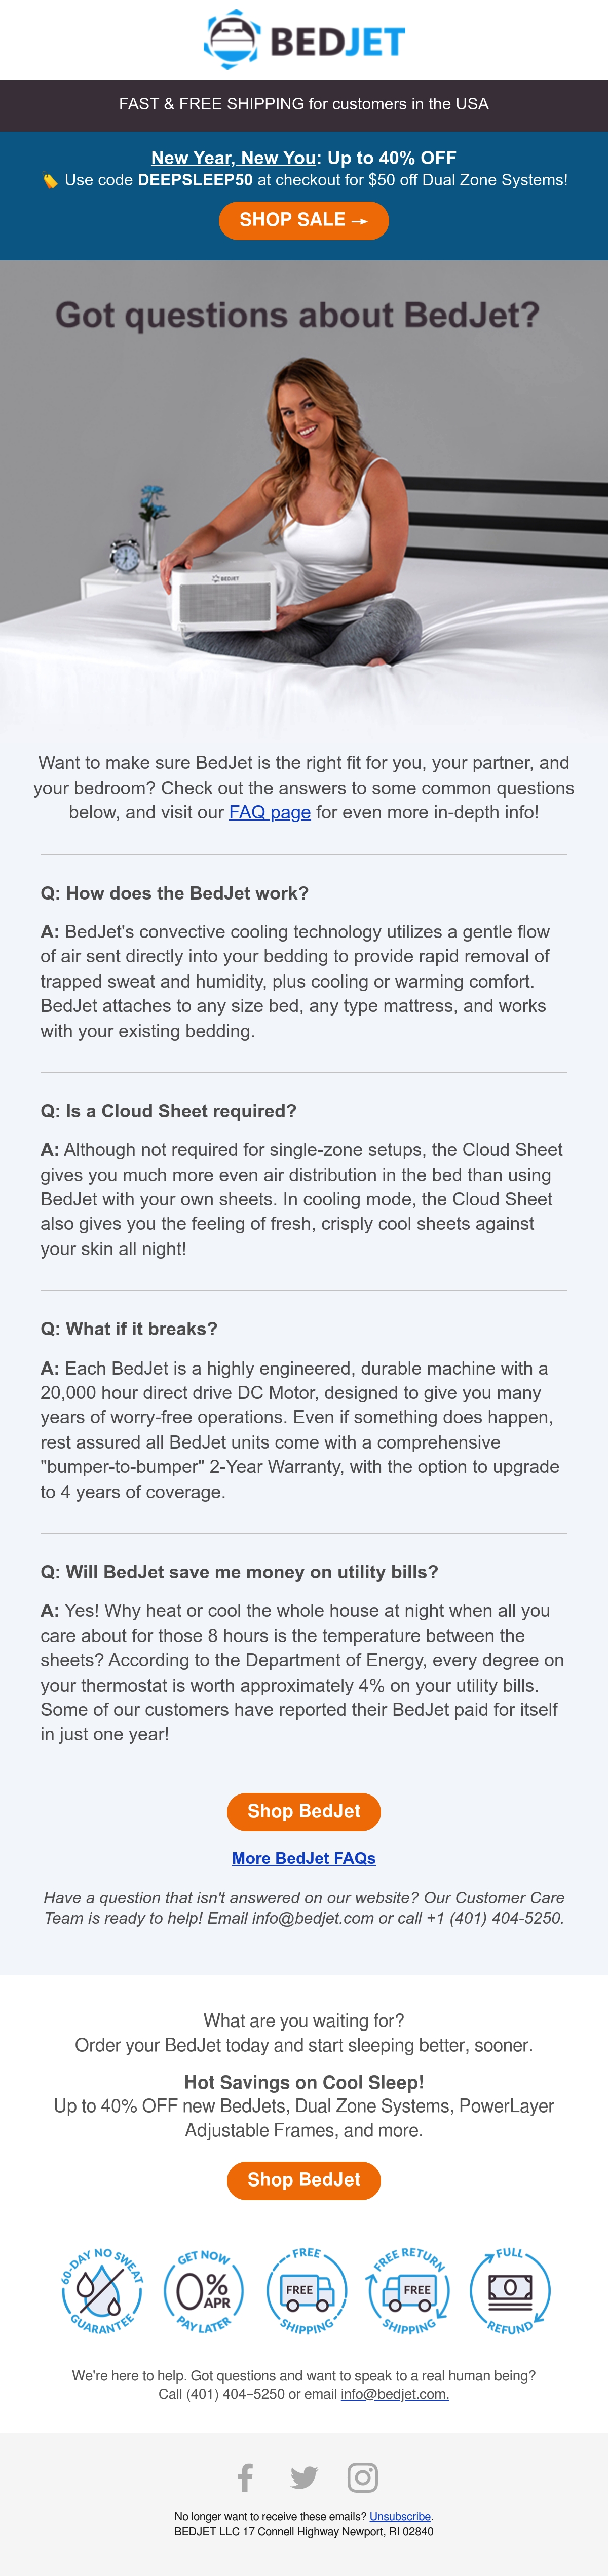
Task: Click the info@bedjet.com email link
Action: 395,2394
